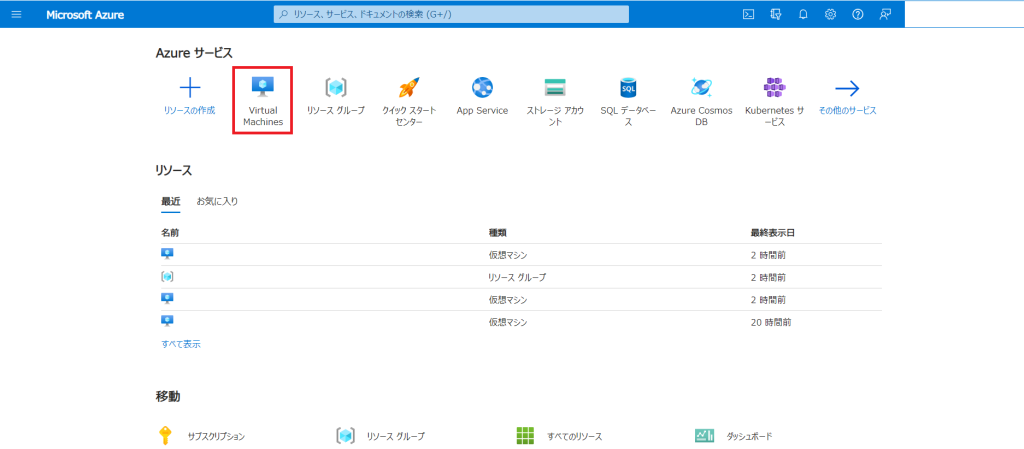This screenshot has height=449, width=1024.
Task: Select the 最近 tab
Action: pos(171,202)
